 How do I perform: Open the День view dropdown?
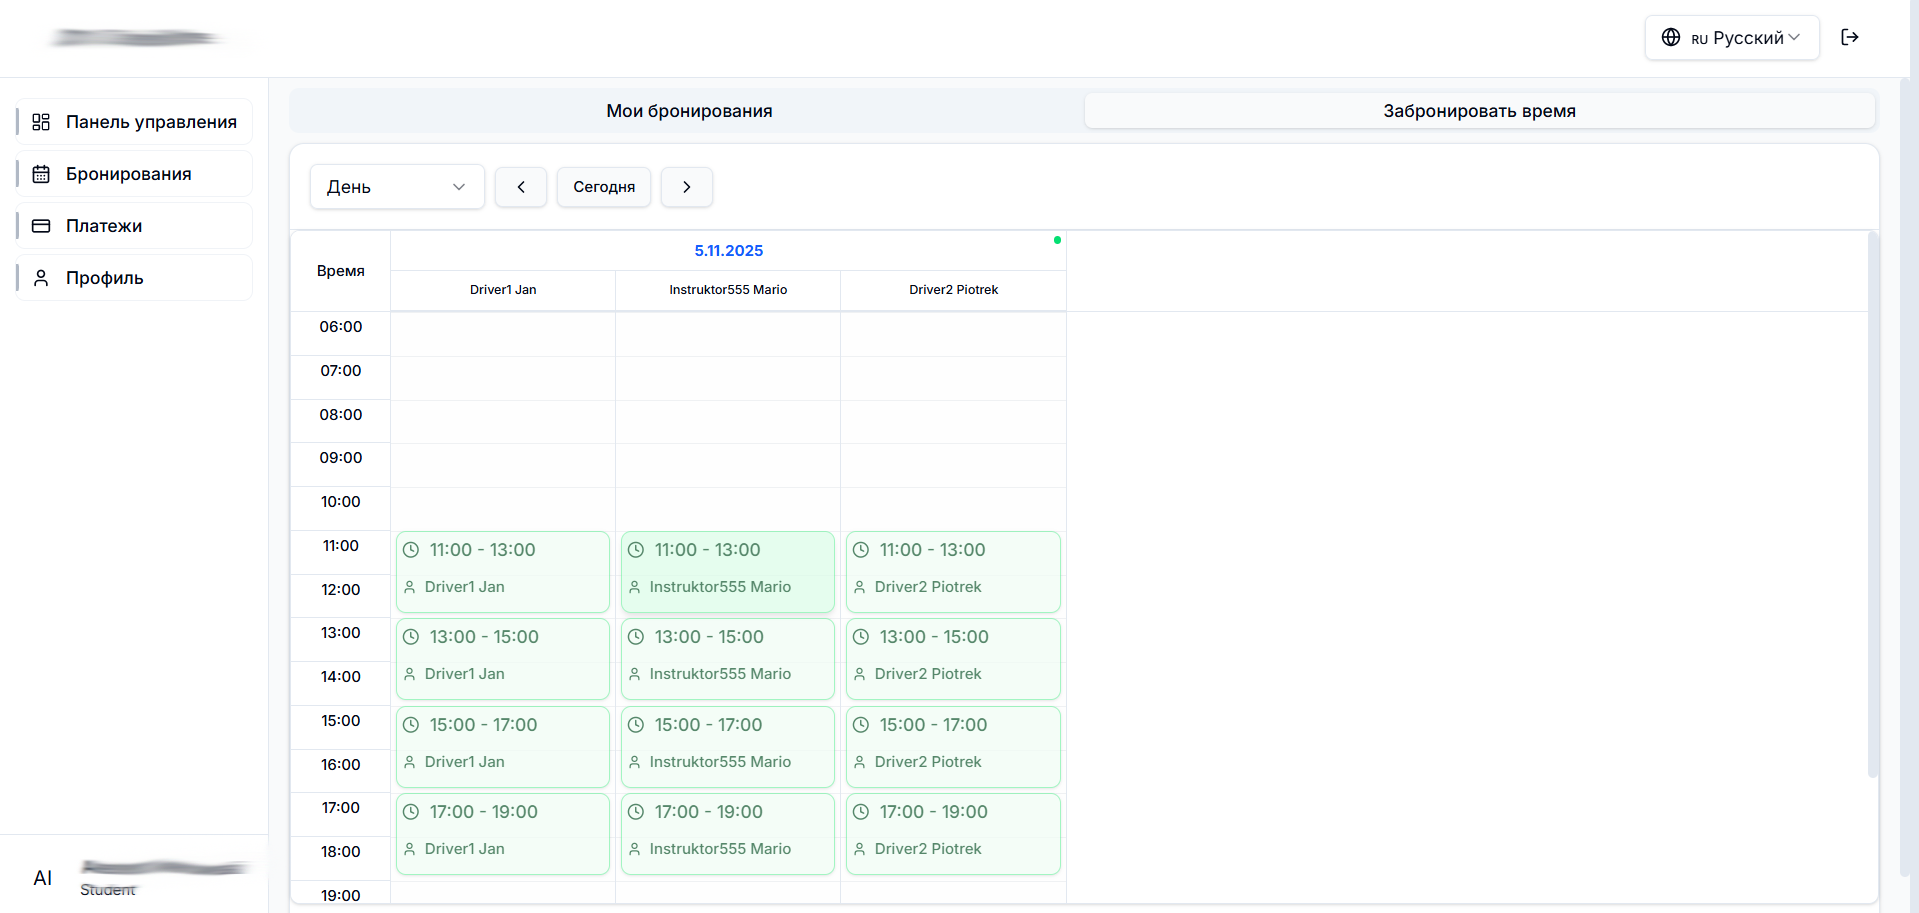(397, 187)
